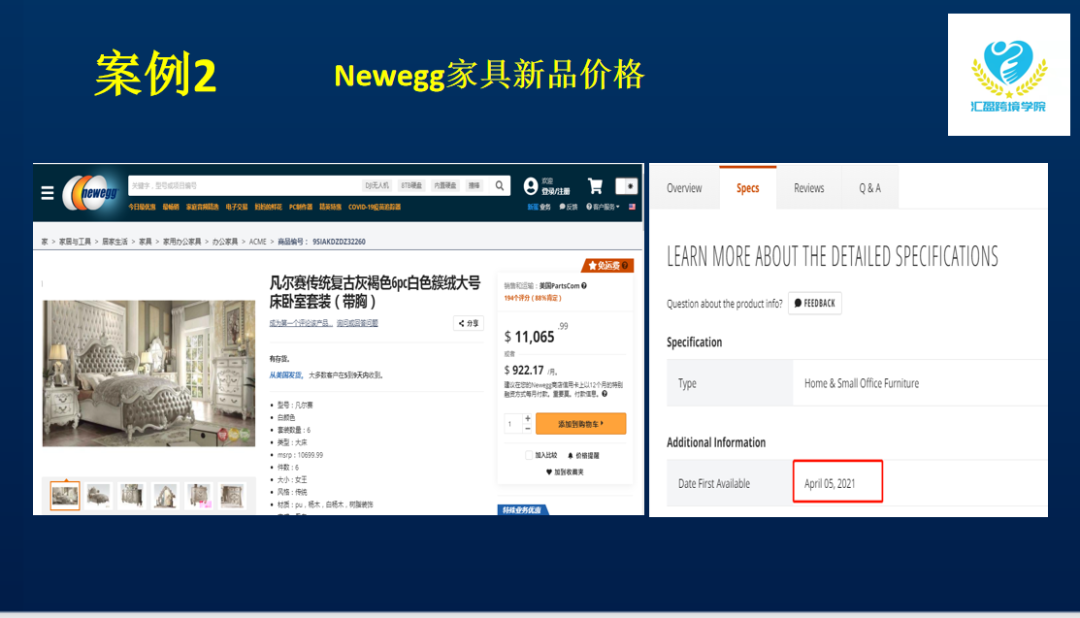Viewport: 1080px width, 618px height.
Task: Increase quantity with the plus stepper
Action: point(528,418)
